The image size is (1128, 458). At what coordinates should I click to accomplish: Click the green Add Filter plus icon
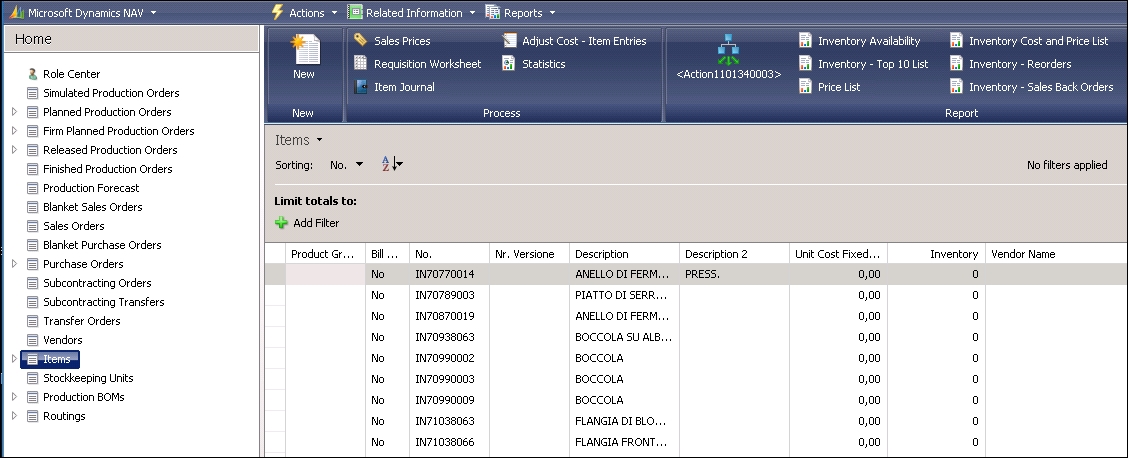[281, 223]
